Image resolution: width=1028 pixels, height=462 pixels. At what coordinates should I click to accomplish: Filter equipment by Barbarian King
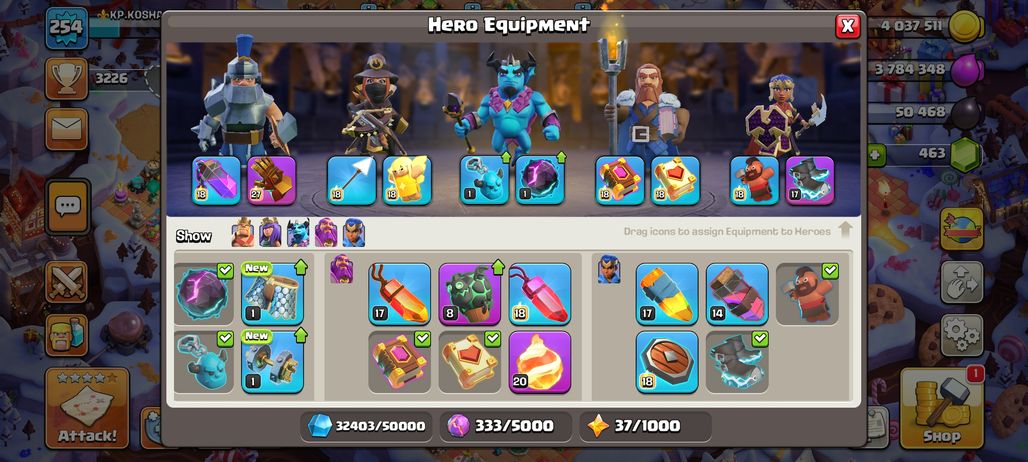tap(243, 233)
